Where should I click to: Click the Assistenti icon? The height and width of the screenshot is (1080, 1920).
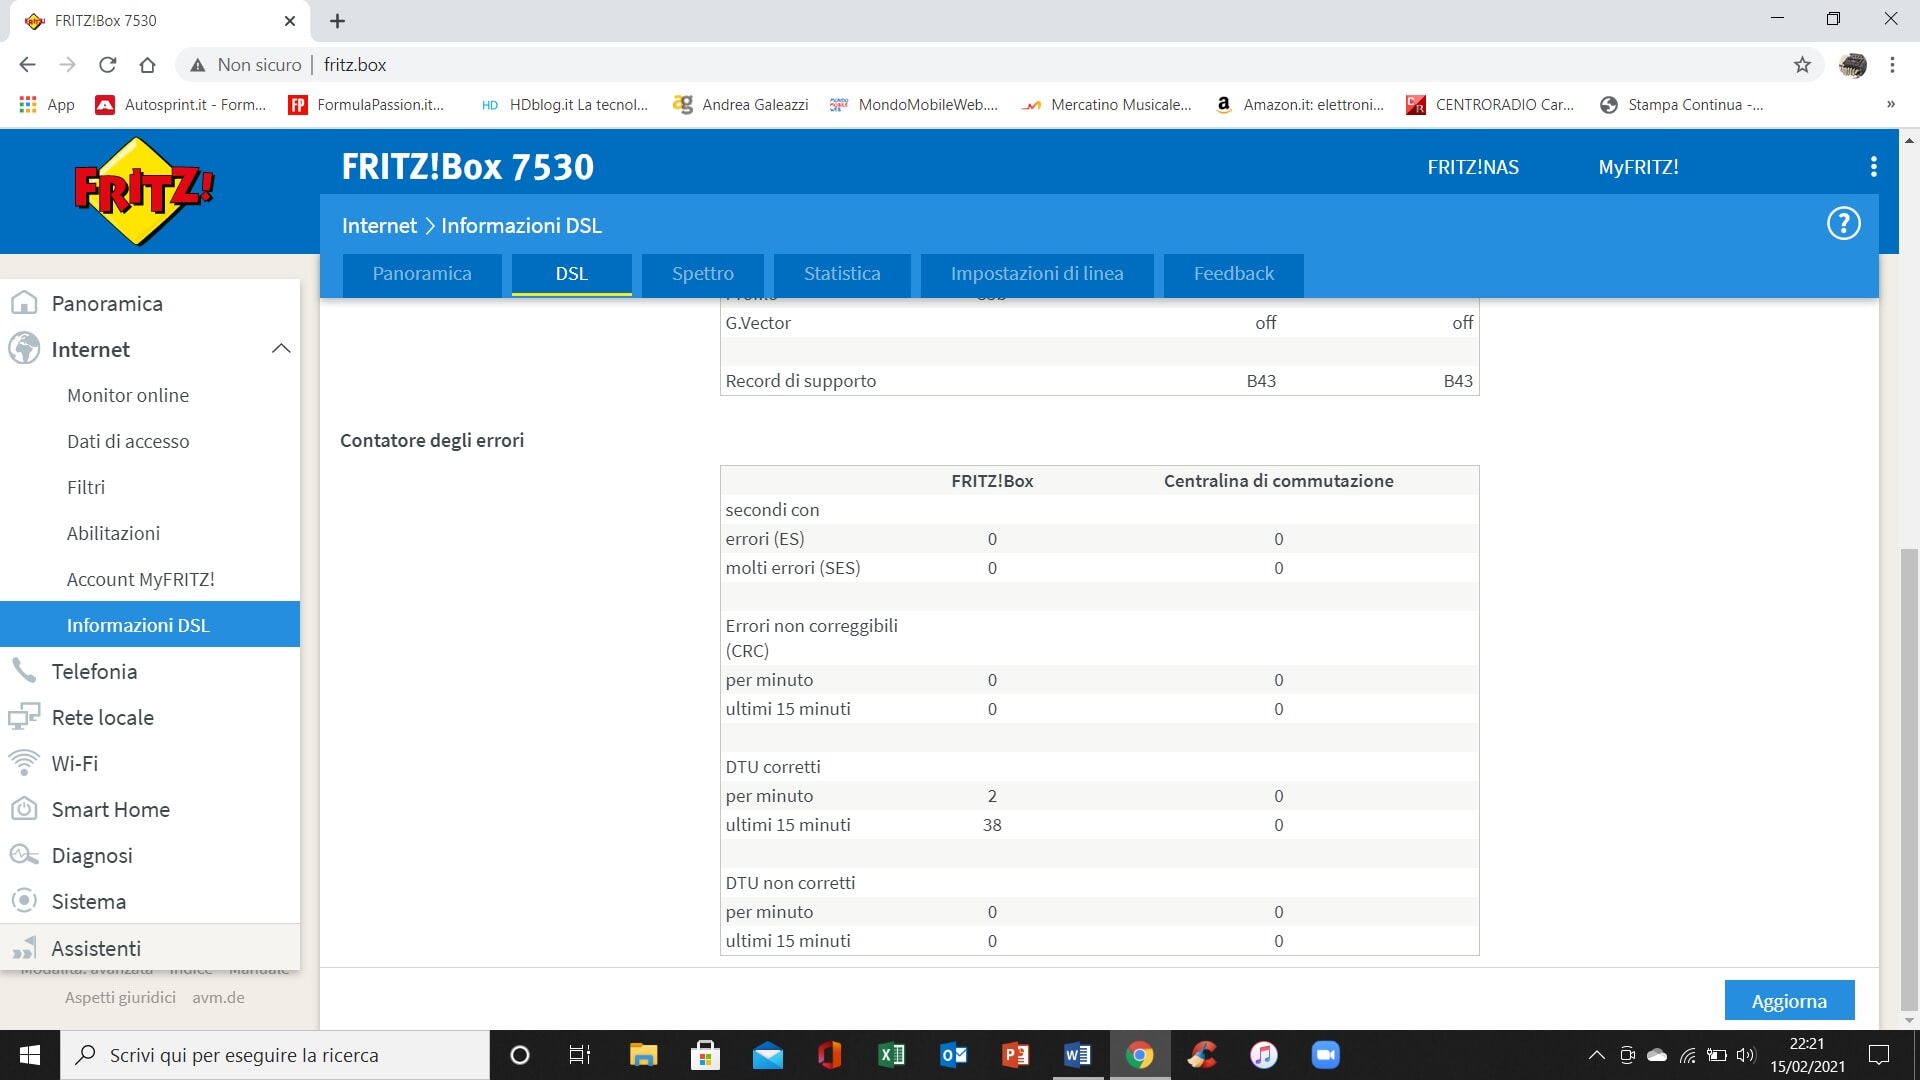point(24,948)
